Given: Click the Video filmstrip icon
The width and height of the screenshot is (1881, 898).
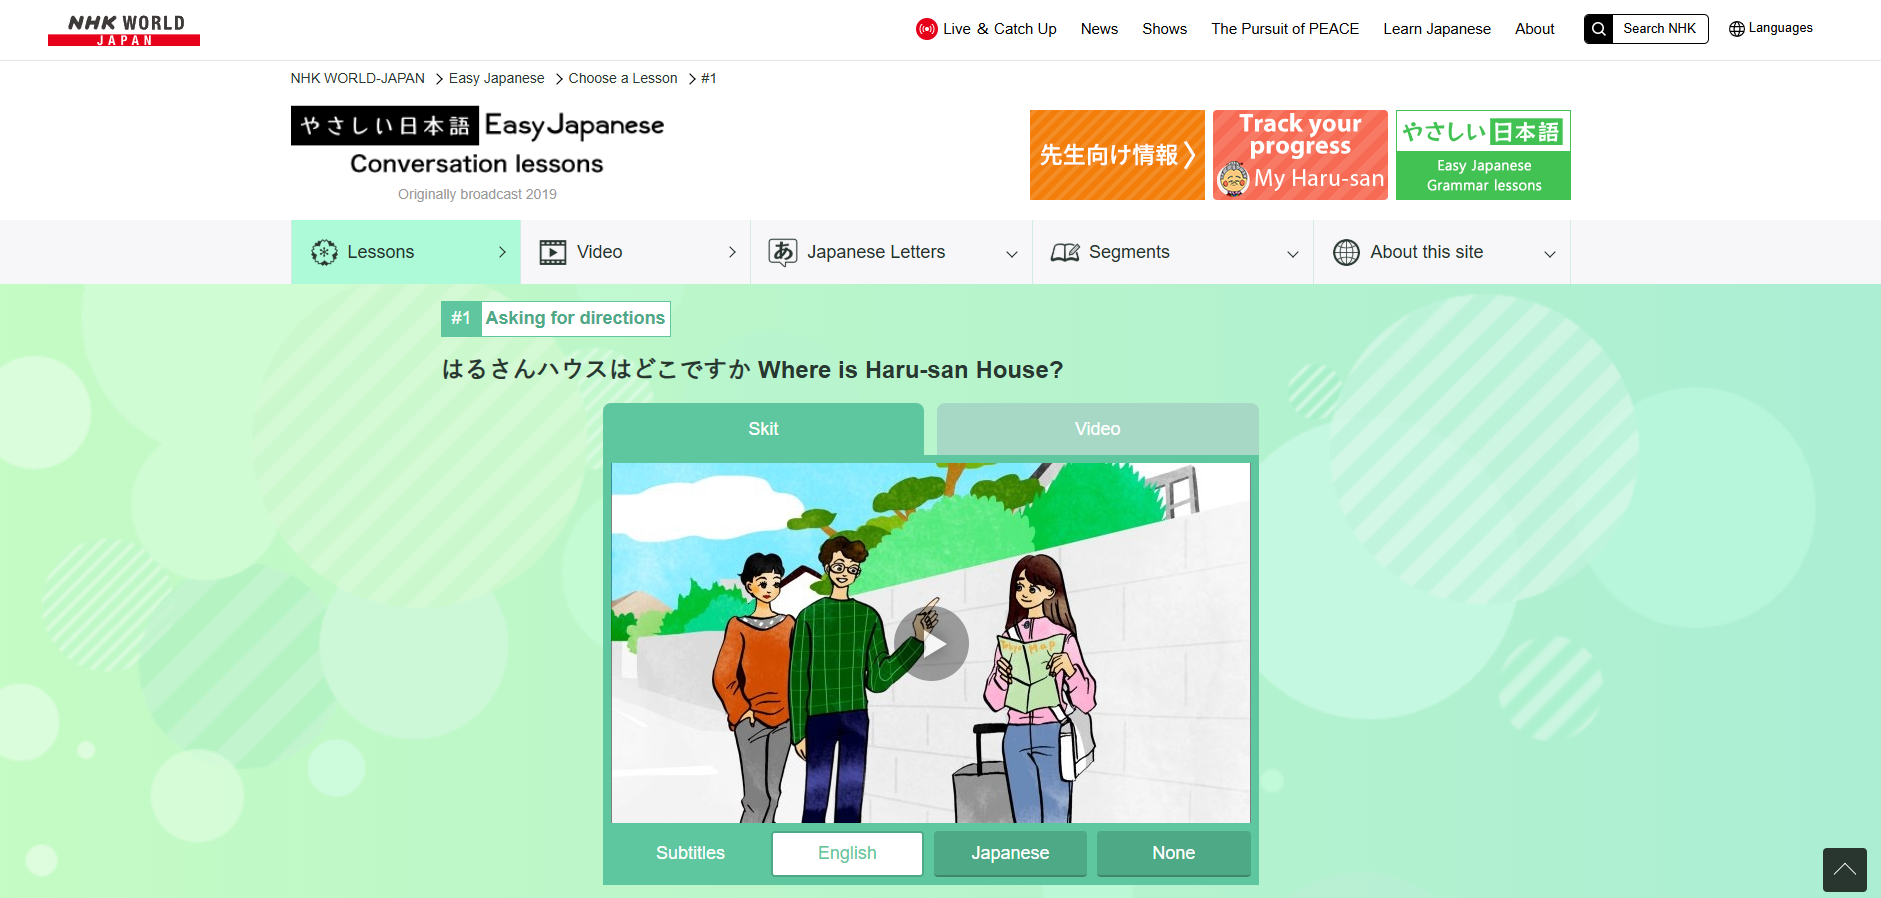Looking at the screenshot, I should click(x=553, y=252).
